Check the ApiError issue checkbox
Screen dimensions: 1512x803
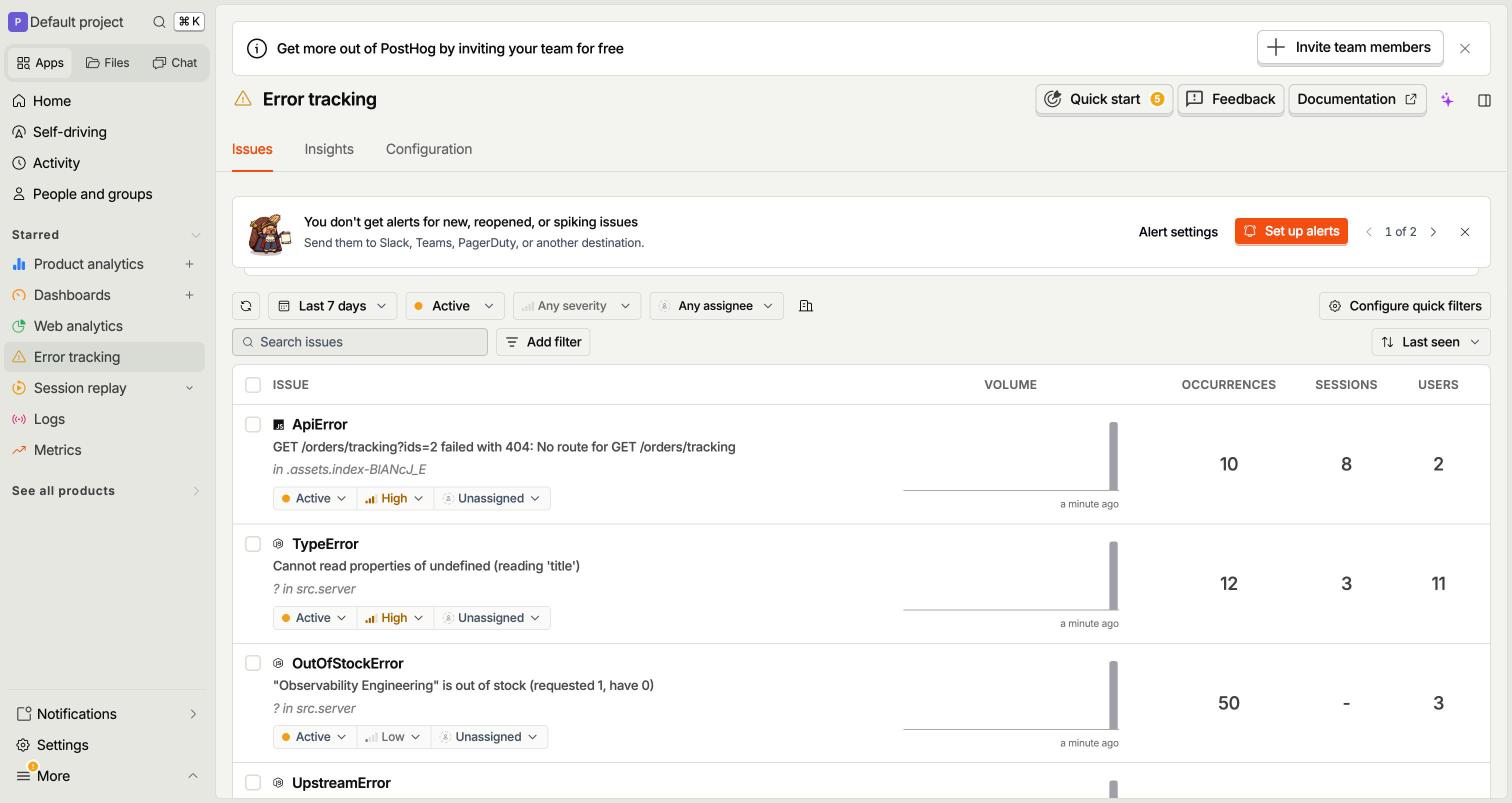[x=253, y=425]
